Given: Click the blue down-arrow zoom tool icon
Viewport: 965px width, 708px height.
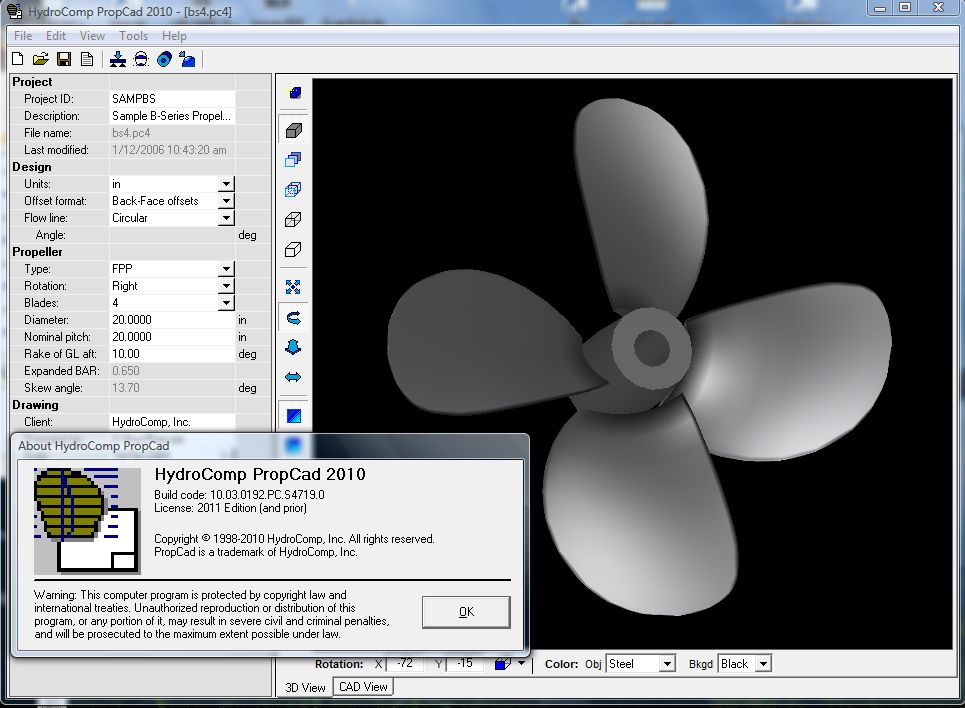Looking at the screenshot, I should click(x=293, y=347).
